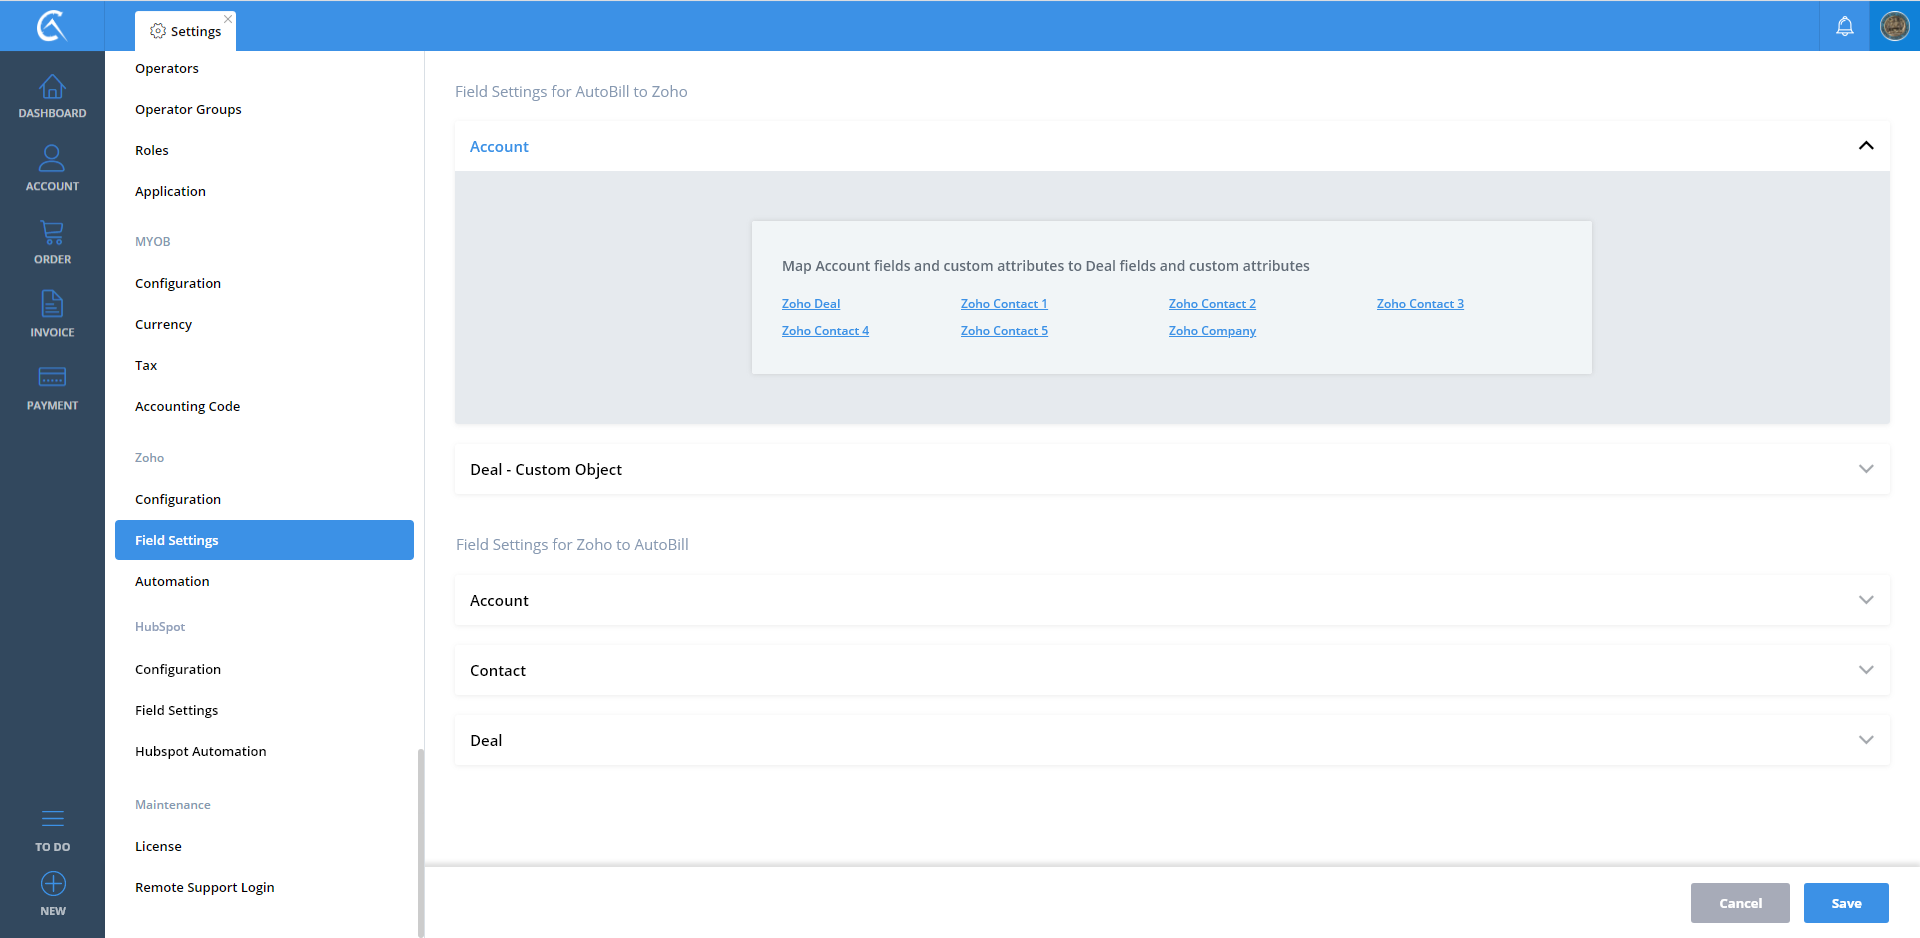Expand the Contact section
The height and width of the screenshot is (938, 1920).
[1865, 670]
